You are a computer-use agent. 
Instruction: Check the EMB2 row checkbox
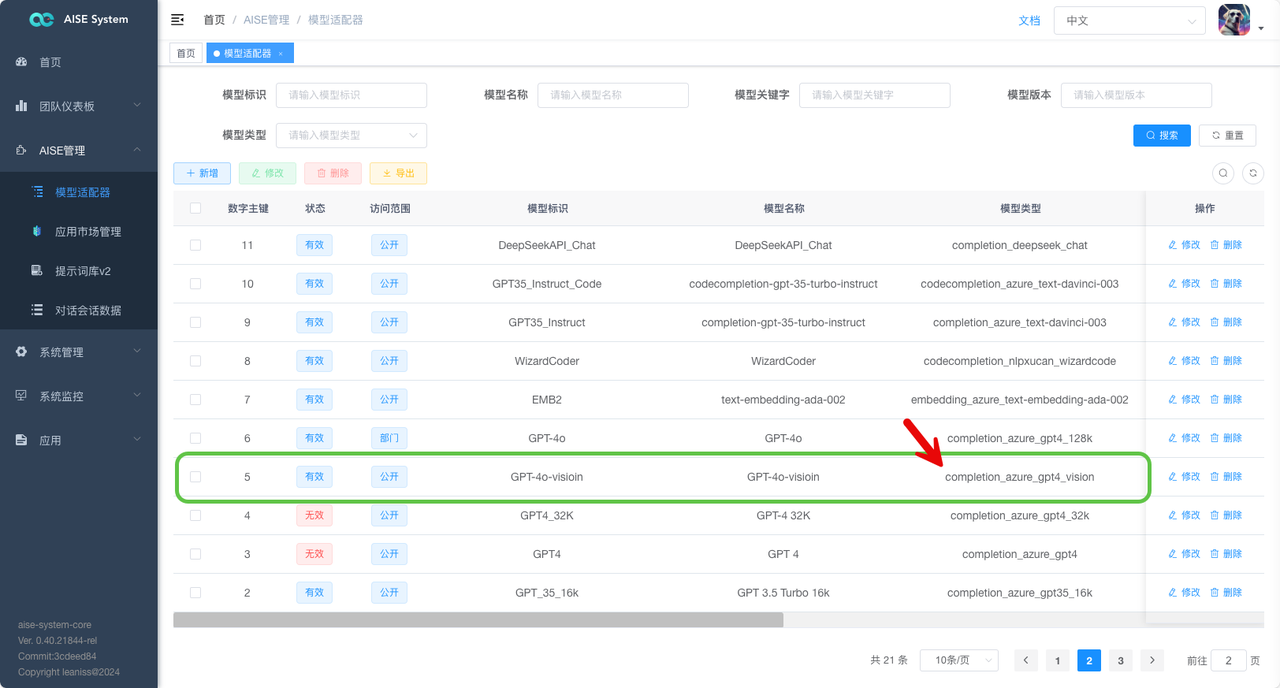pos(196,399)
